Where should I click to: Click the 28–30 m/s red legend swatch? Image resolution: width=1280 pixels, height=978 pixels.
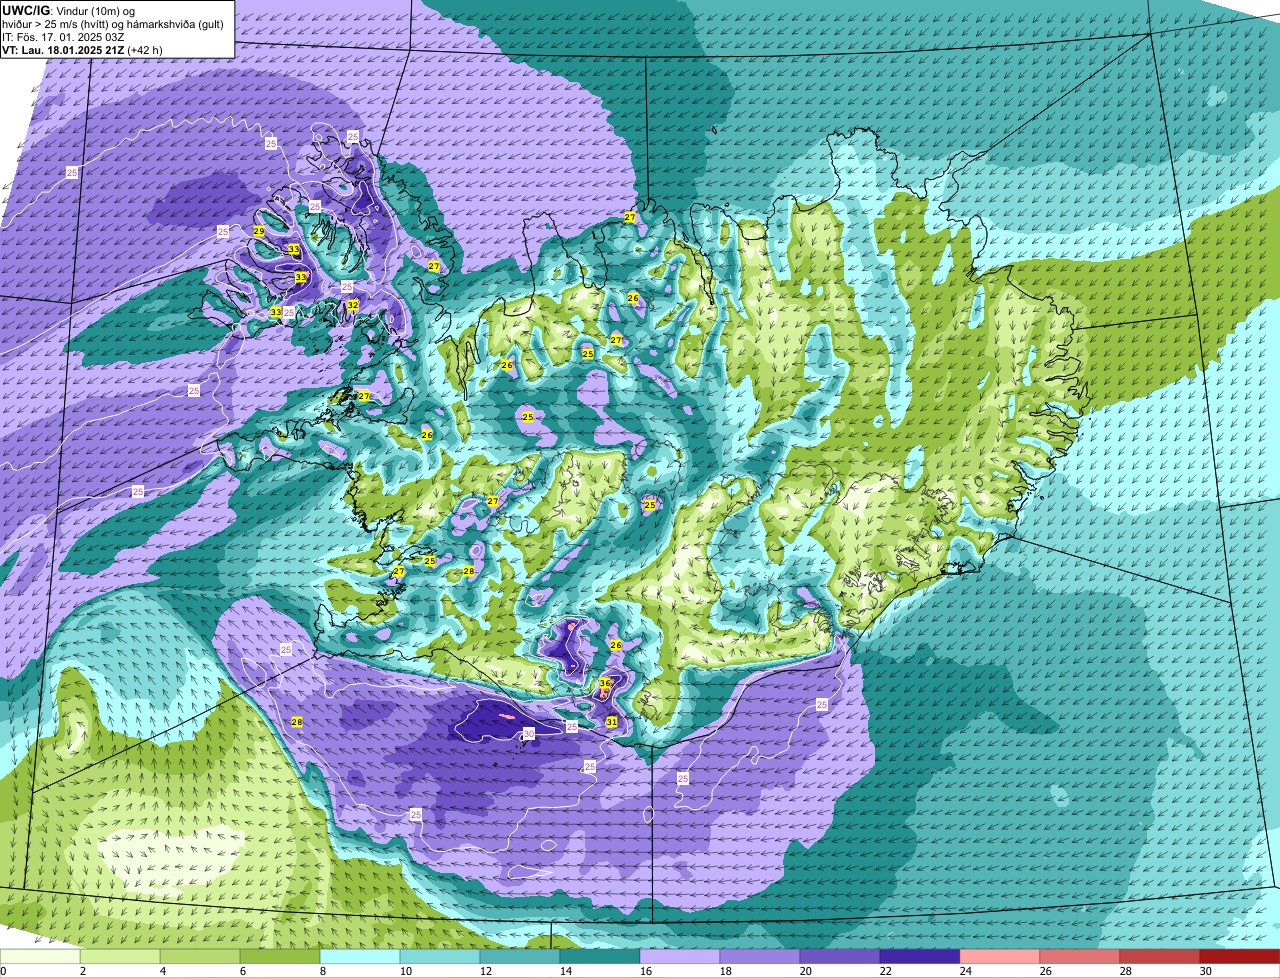(x=1160, y=956)
